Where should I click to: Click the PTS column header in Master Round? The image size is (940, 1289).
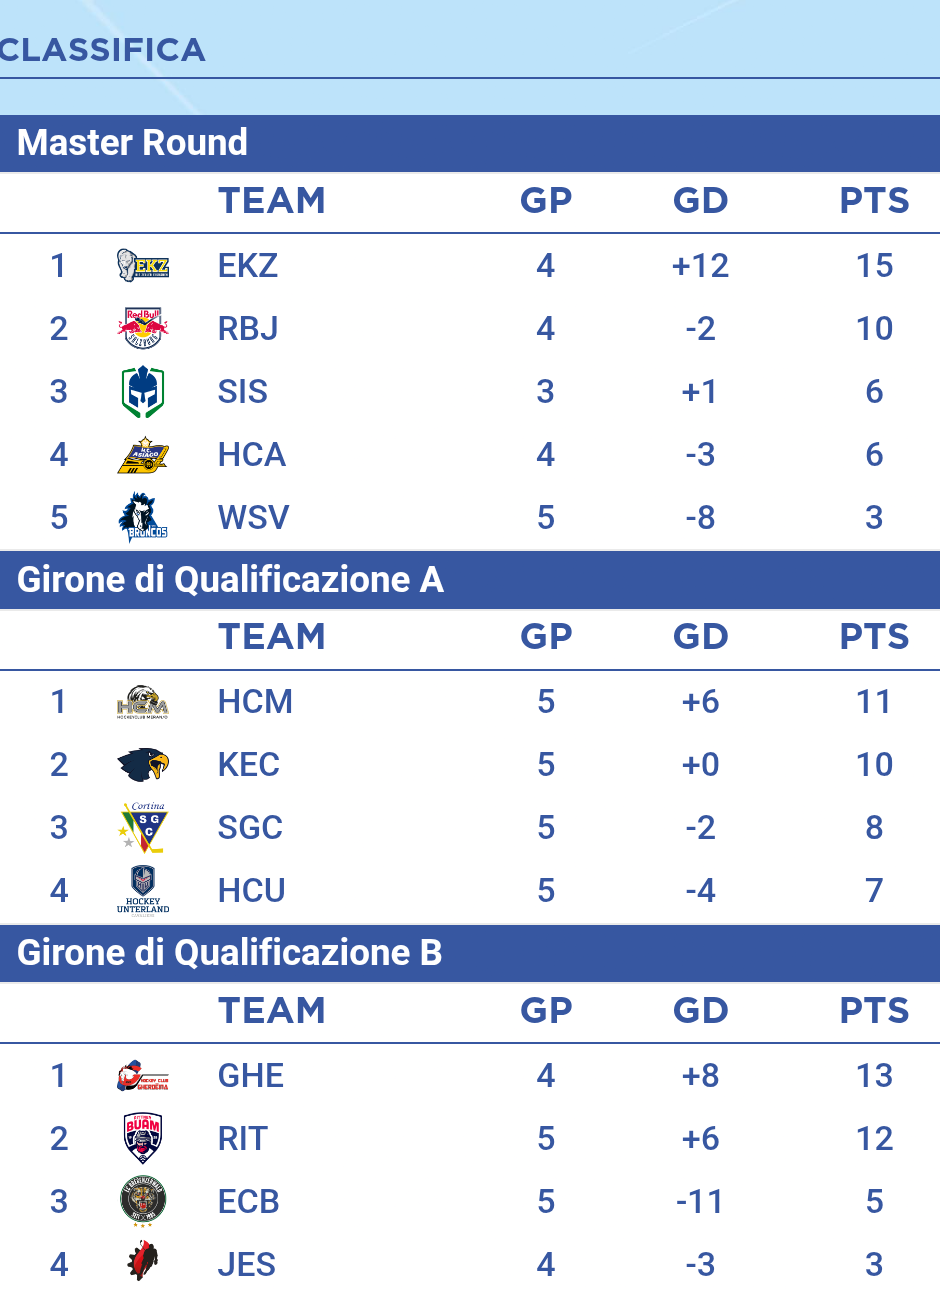(874, 201)
